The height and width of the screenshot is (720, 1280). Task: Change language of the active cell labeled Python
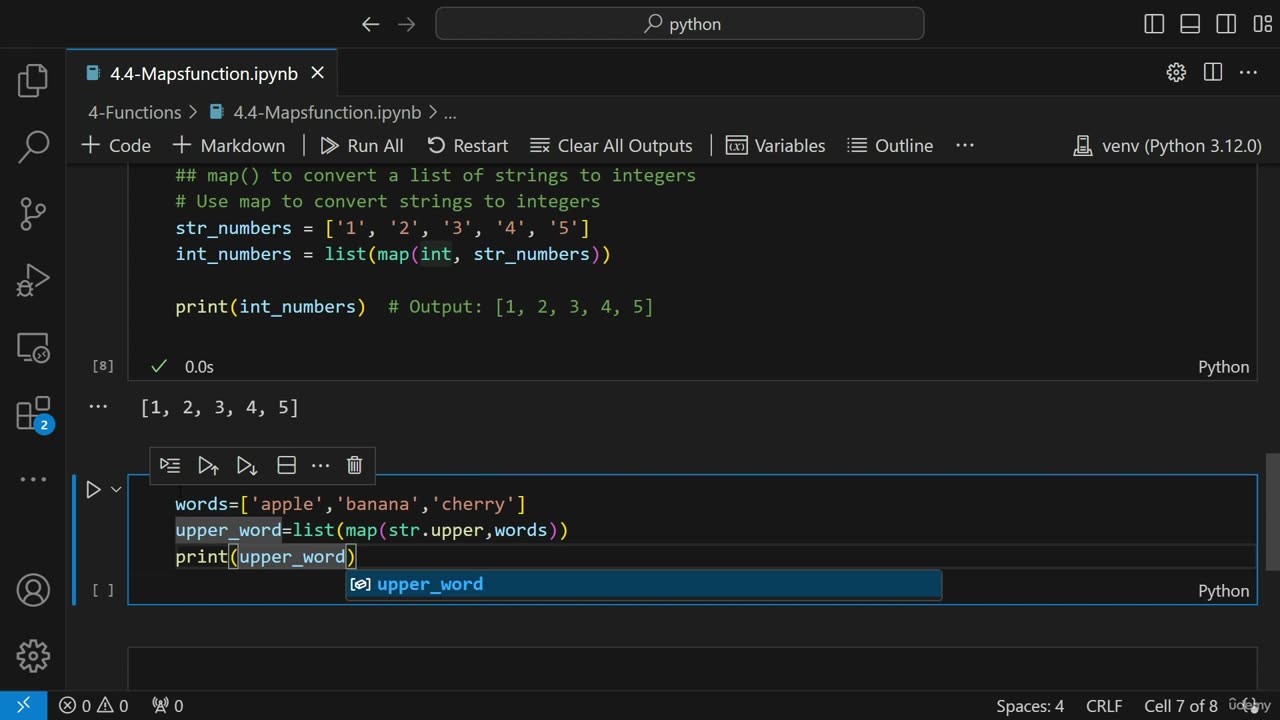point(1224,591)
